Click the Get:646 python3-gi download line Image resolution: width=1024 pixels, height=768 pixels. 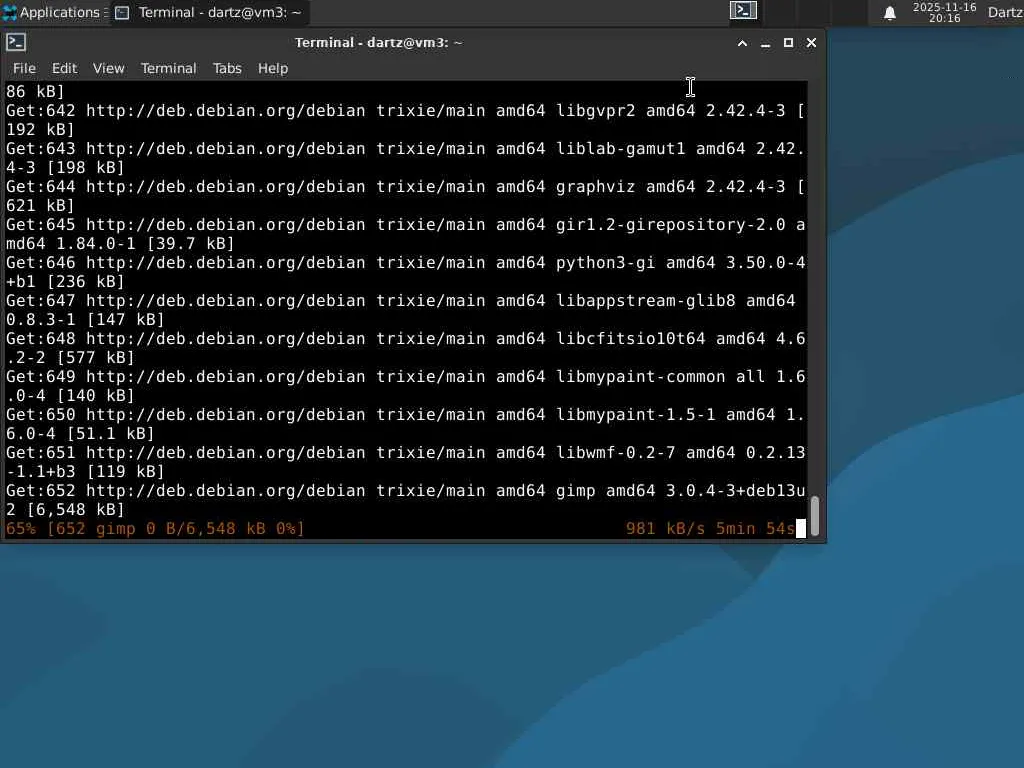point(406,272)
